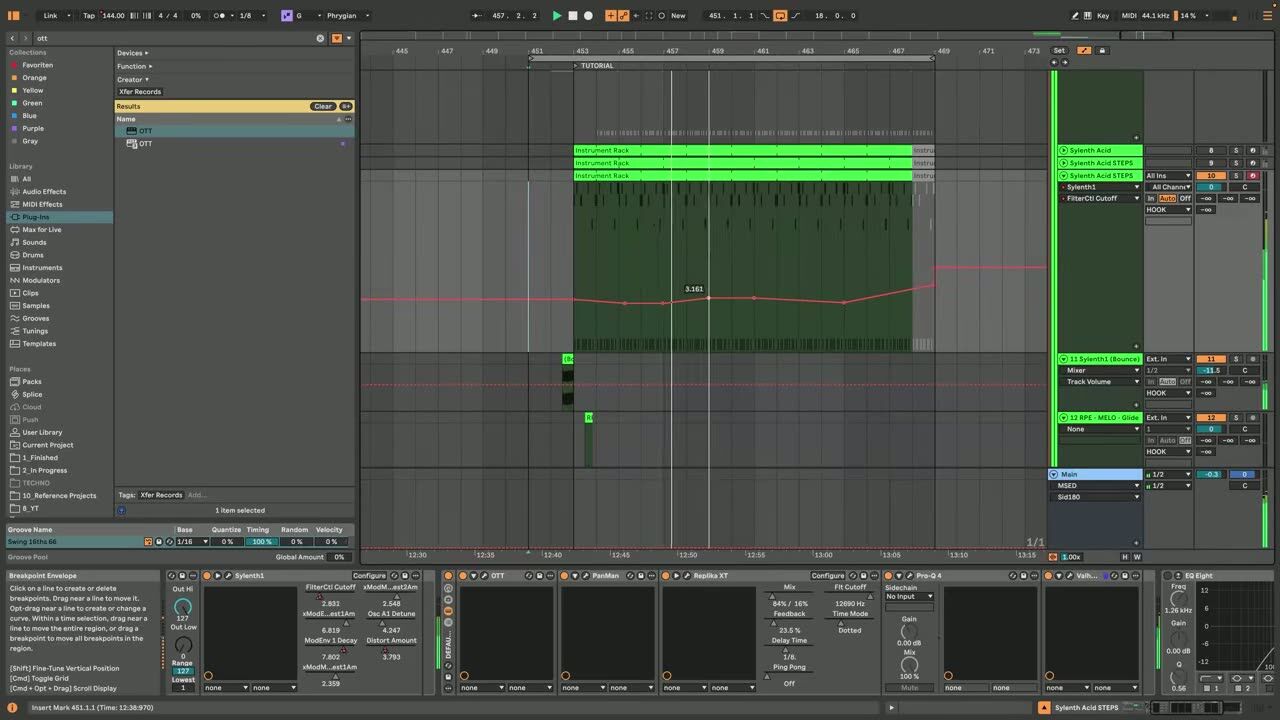Select Auto monitoring on track 10
The width and height of the screenshot is (1280, 720).
1167,198
